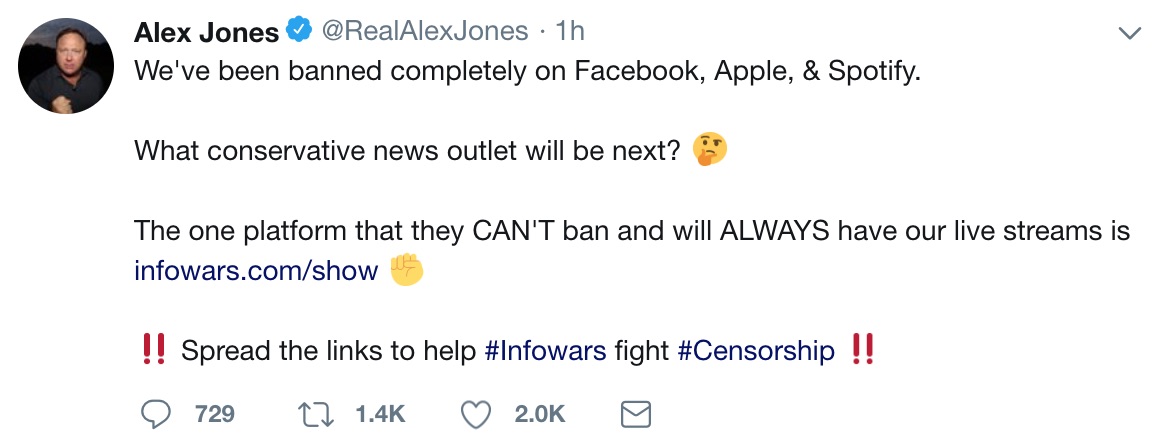
Task: Open the #Infowars hashtag
Action: tap(545, 350)
